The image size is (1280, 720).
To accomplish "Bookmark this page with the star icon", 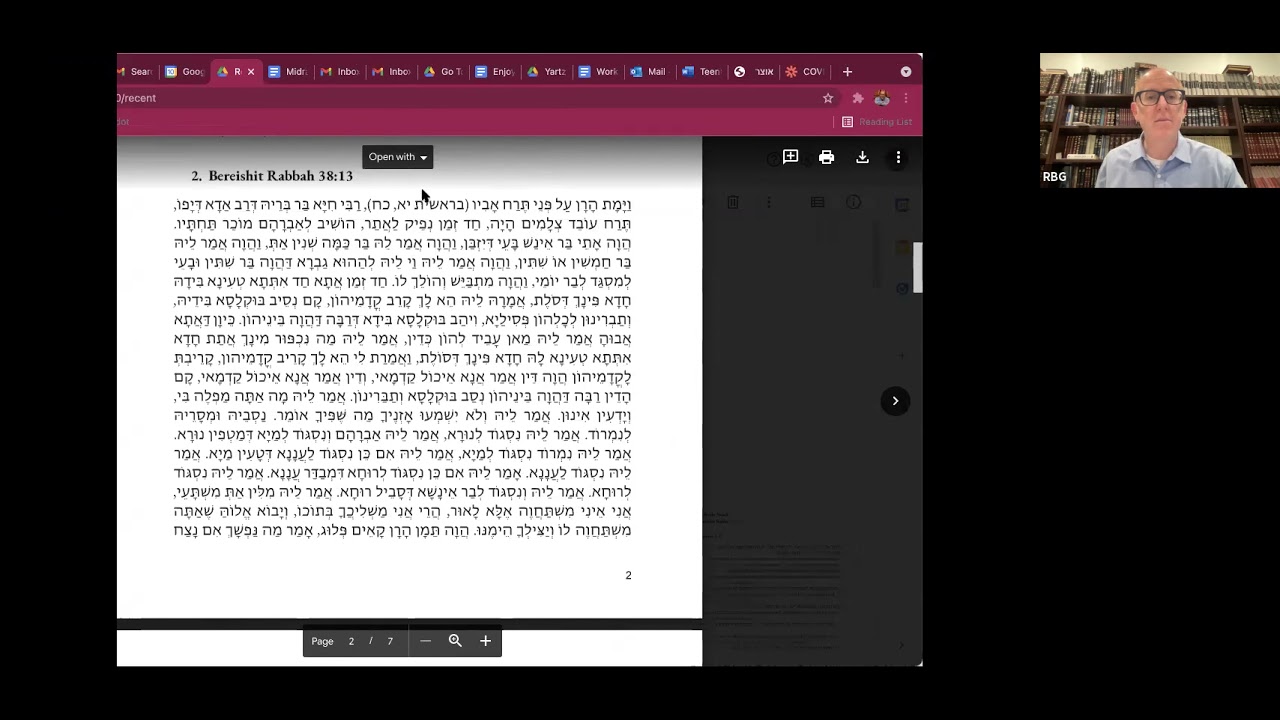I will point(828,98).
